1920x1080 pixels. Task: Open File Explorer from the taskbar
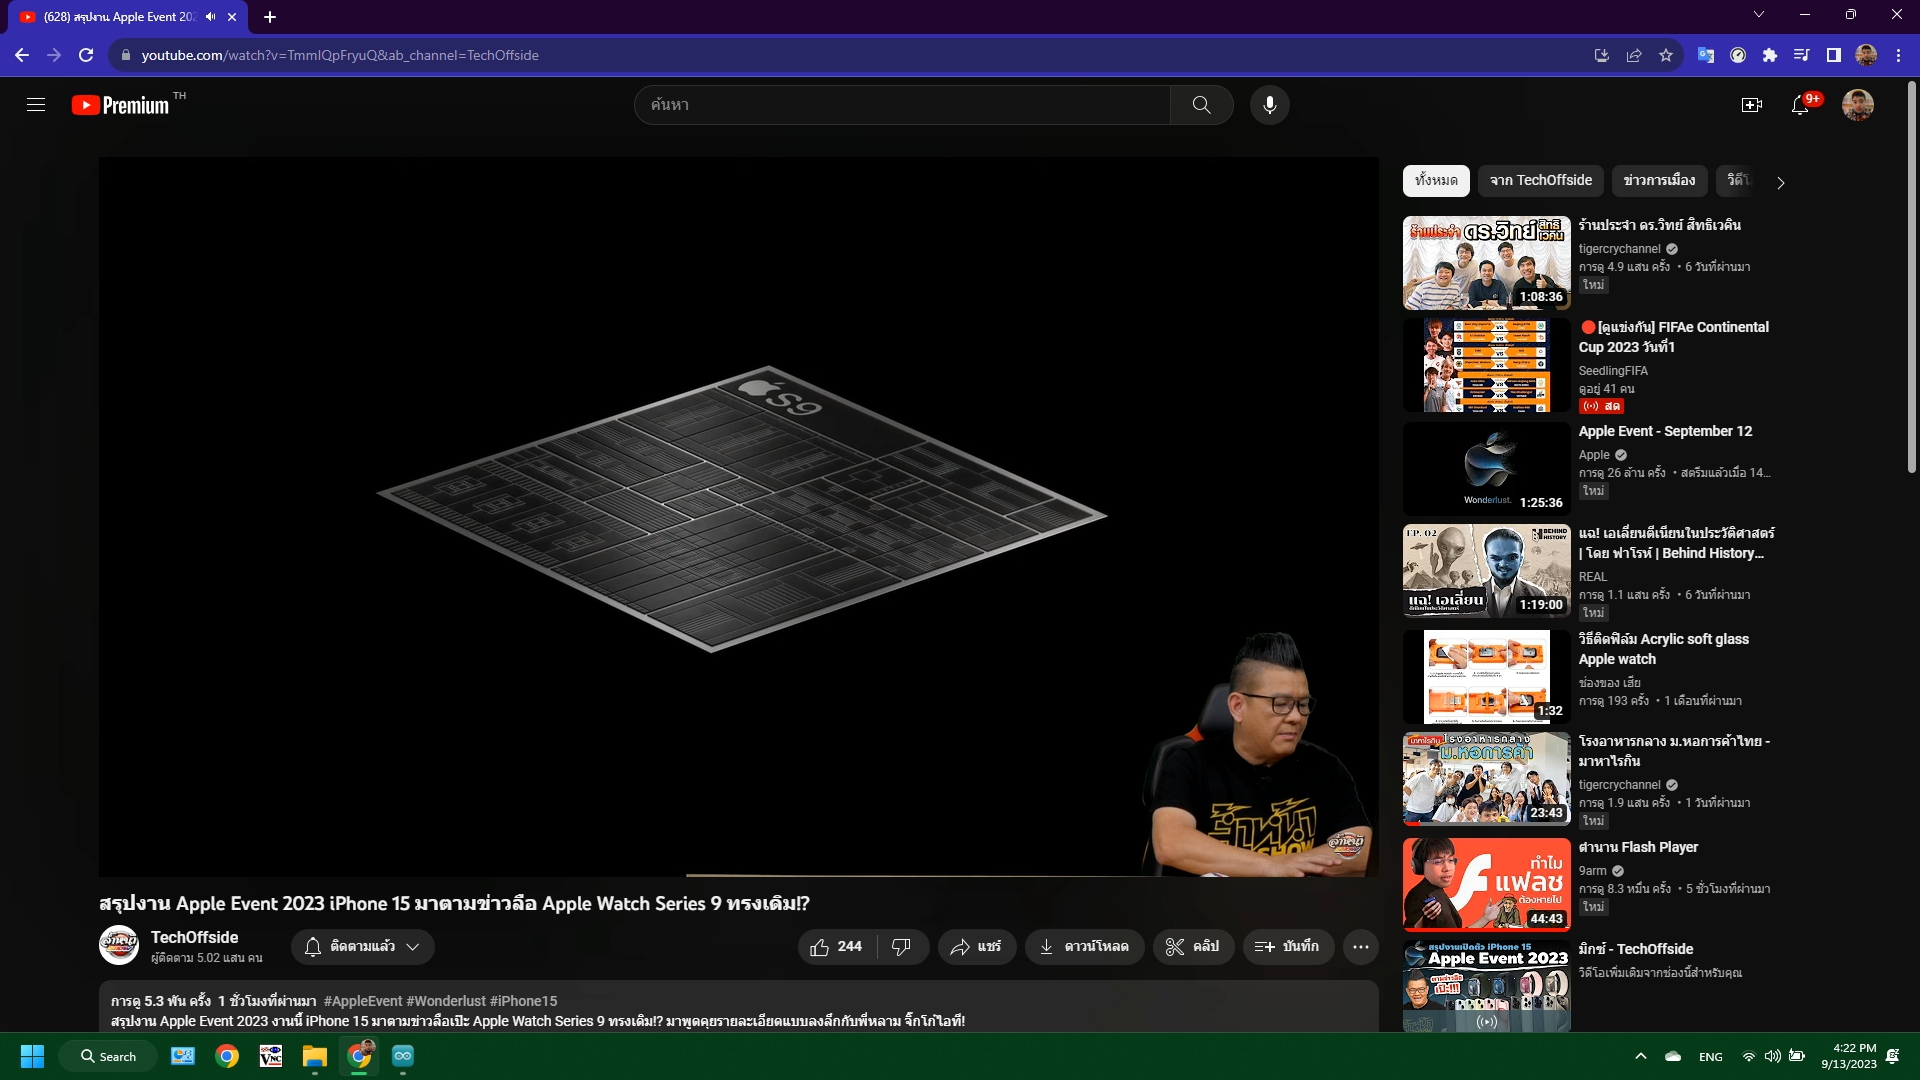coord(315,1056)
